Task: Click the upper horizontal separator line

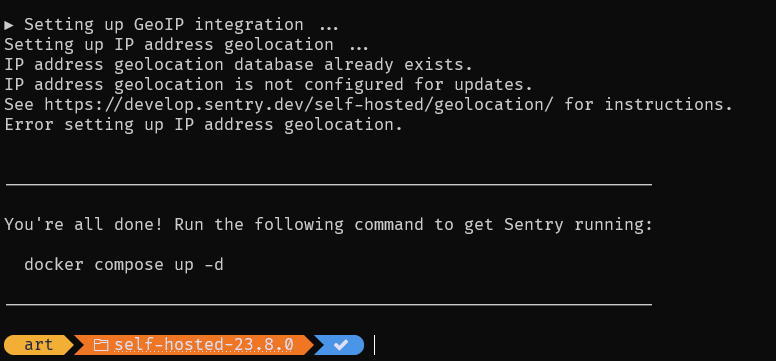Action: [x=329, y=185]
